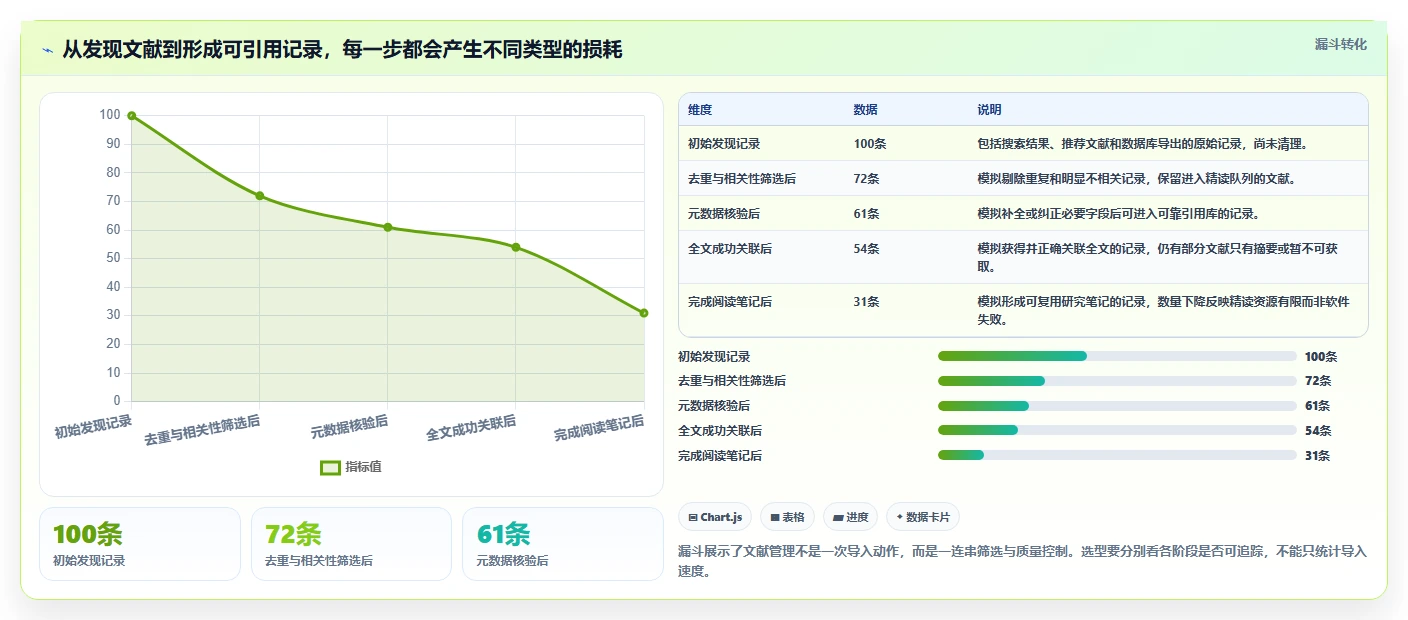Screen dimensions: 1408x620
Task: Select the 进度 tag chip
Action: pos(850,517)
